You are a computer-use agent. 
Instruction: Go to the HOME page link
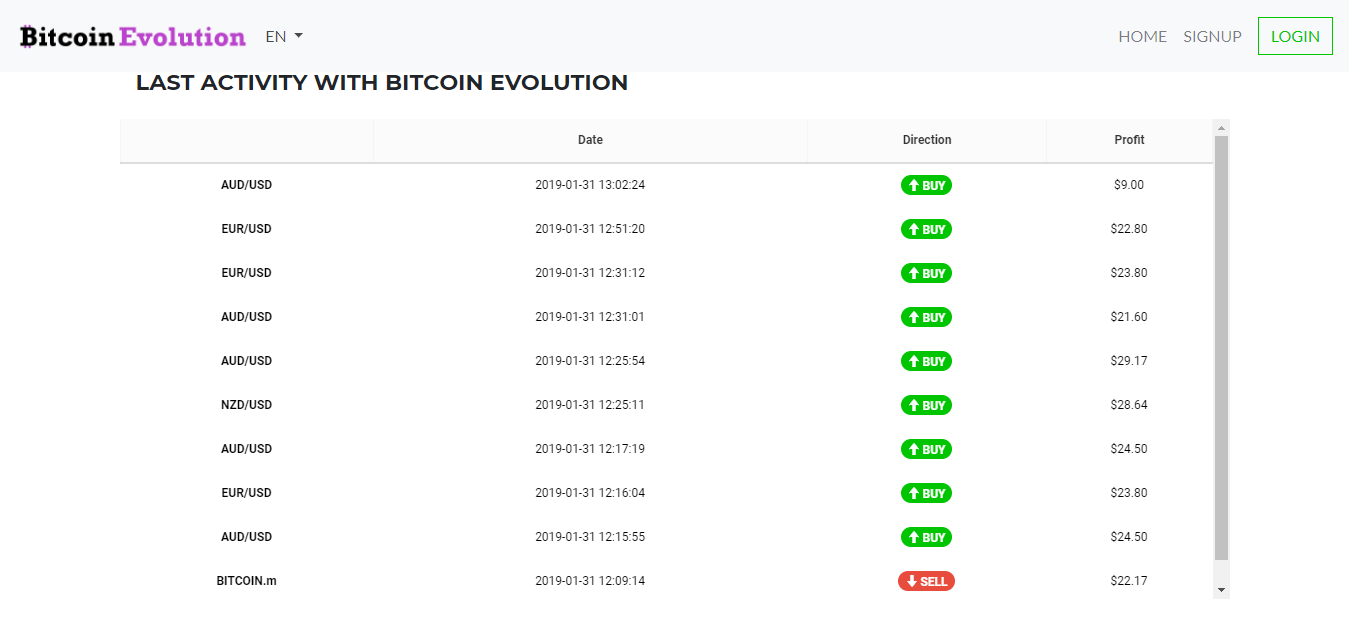click(x=1142, y=37)
